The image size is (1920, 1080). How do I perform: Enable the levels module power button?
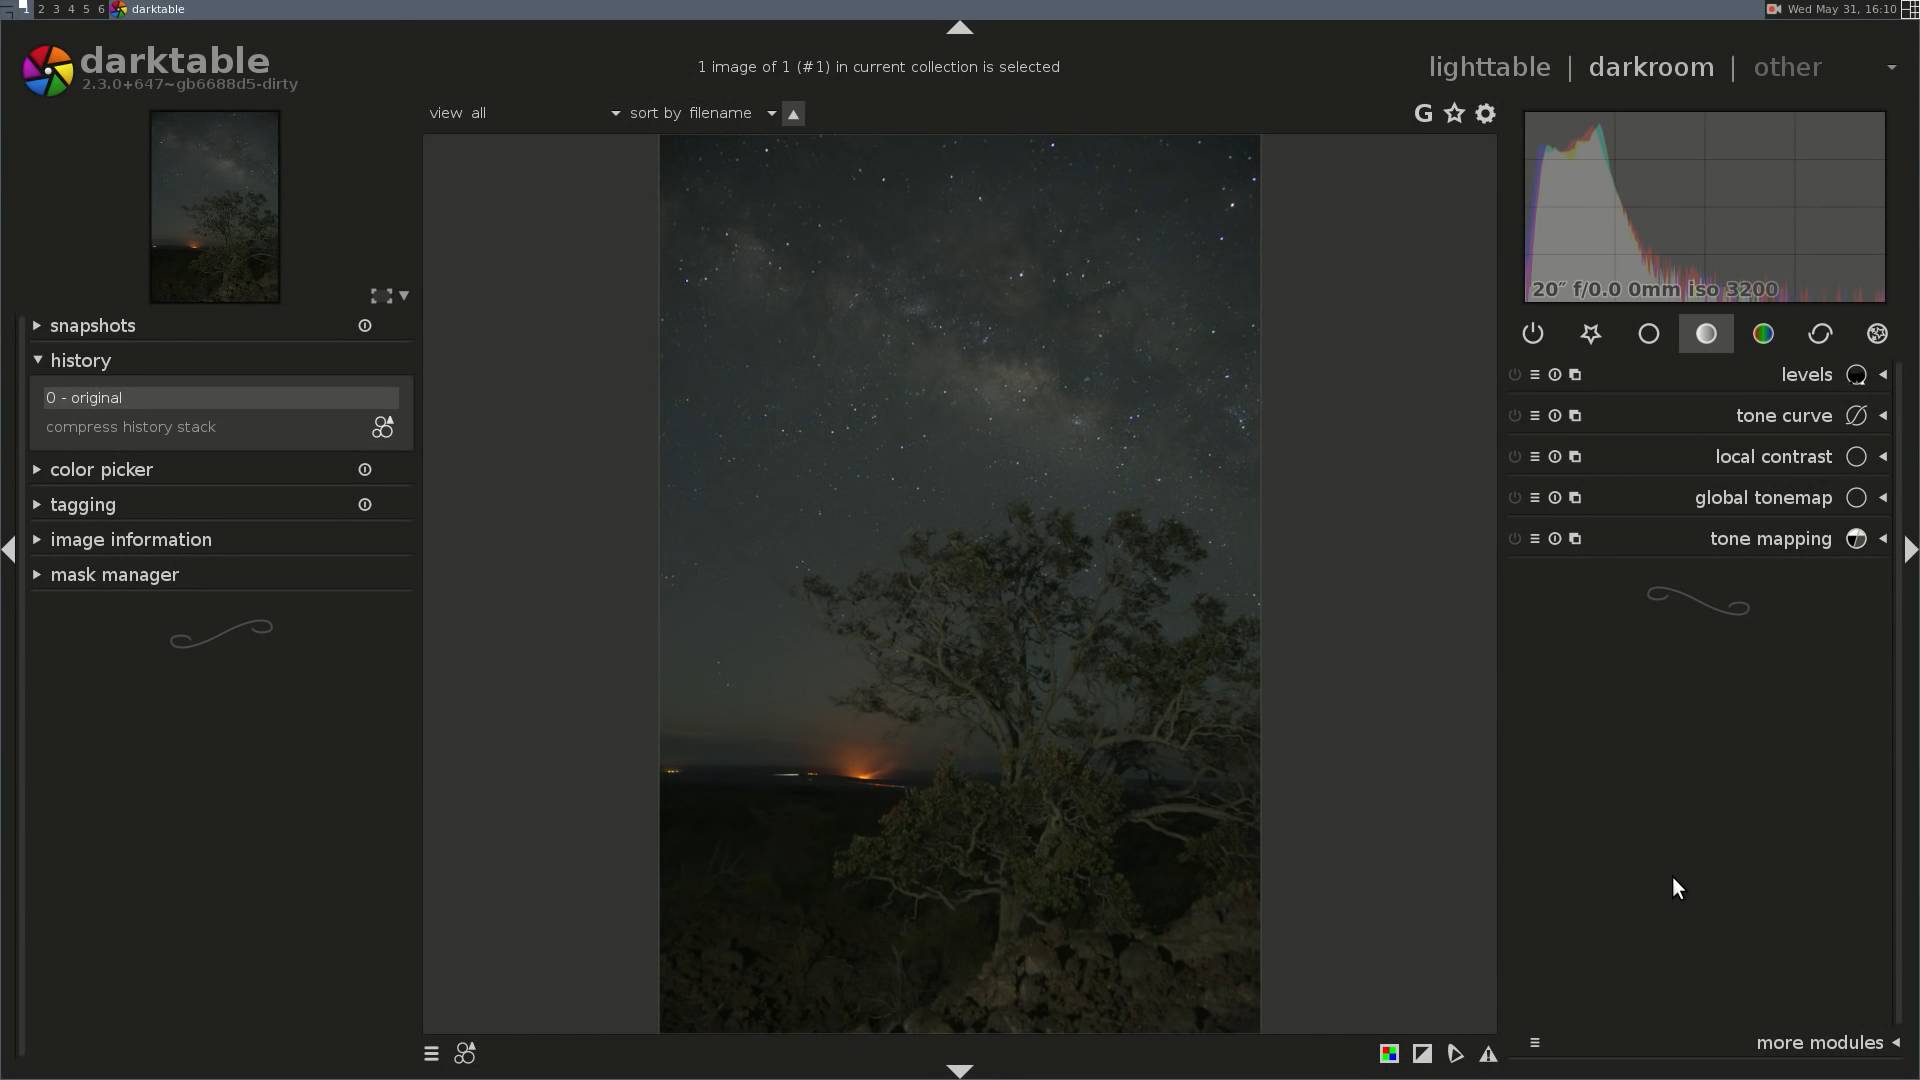1514,375
